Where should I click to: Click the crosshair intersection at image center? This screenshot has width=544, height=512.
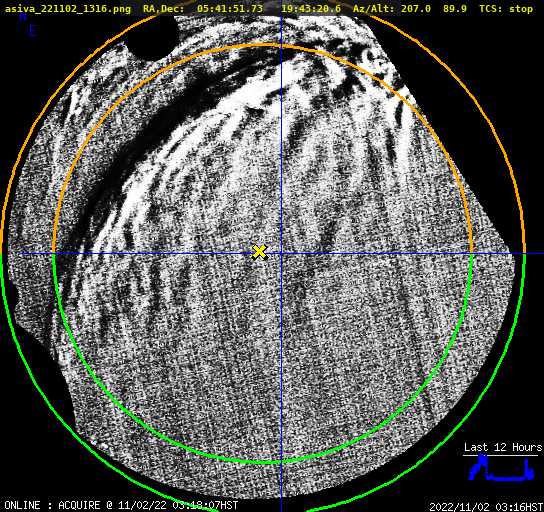click(x=281, y=254)
